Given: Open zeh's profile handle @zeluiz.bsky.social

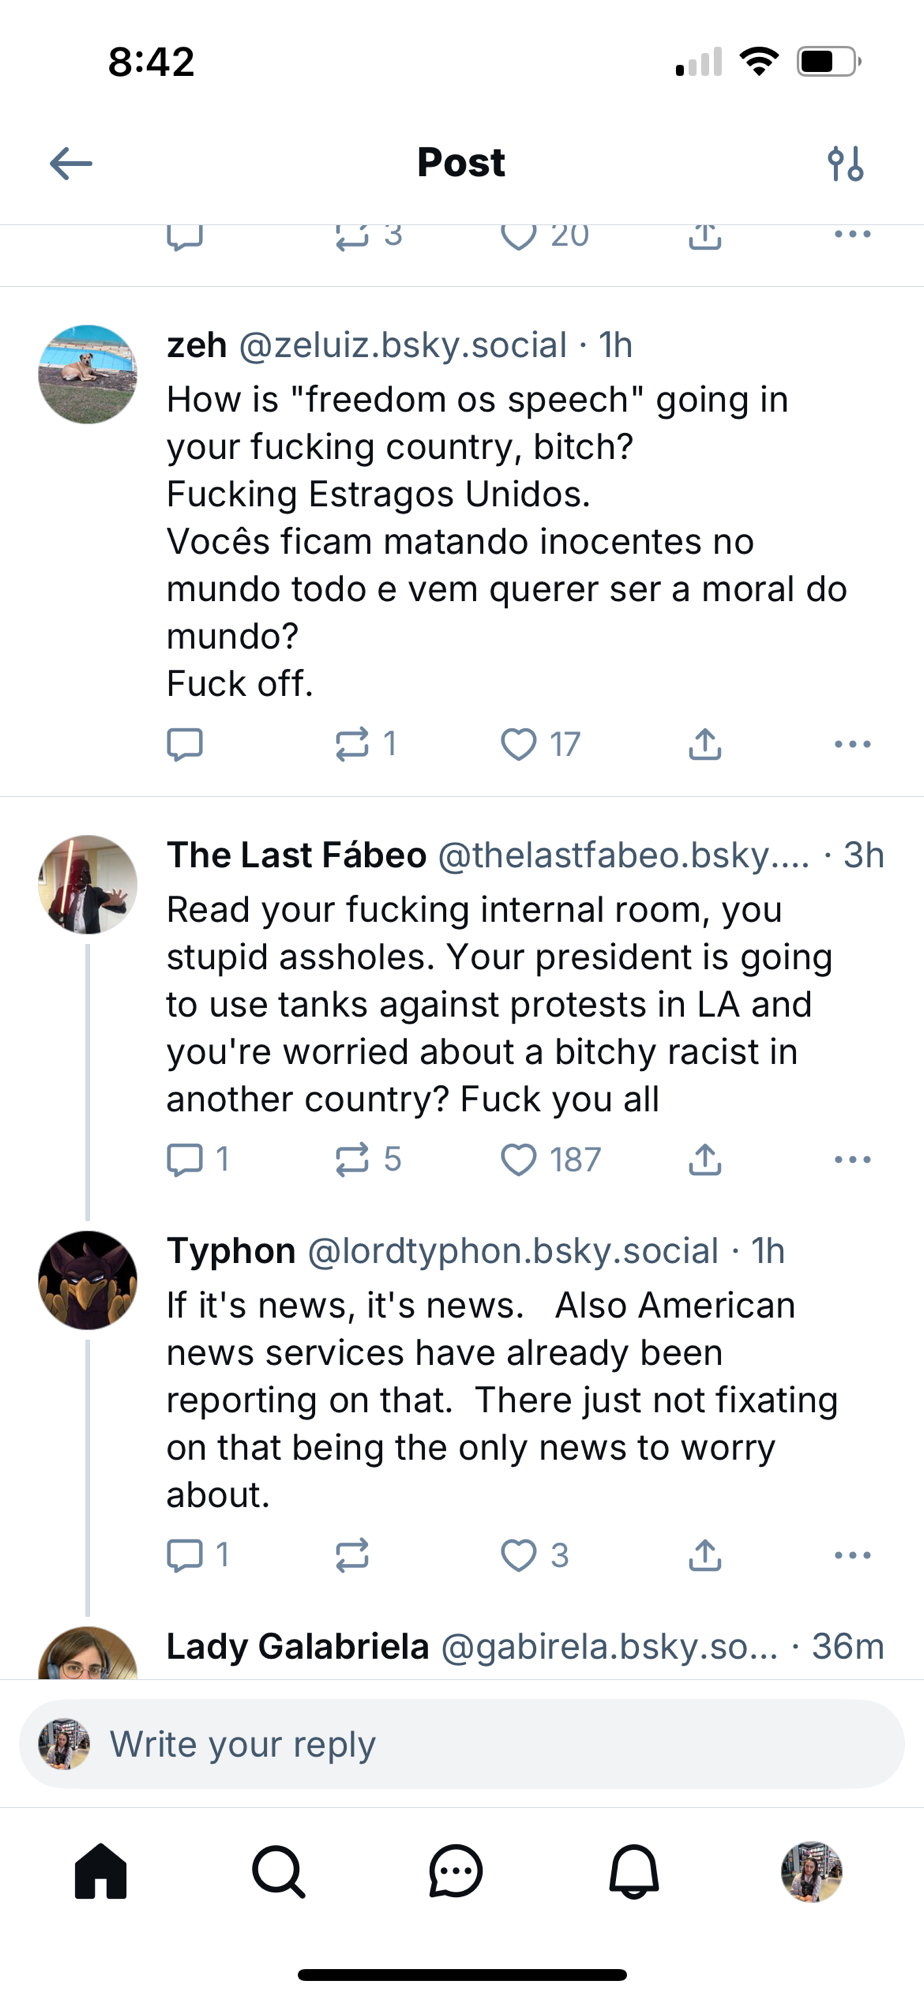Looking at the screenshot, I should tap(402, 345).
